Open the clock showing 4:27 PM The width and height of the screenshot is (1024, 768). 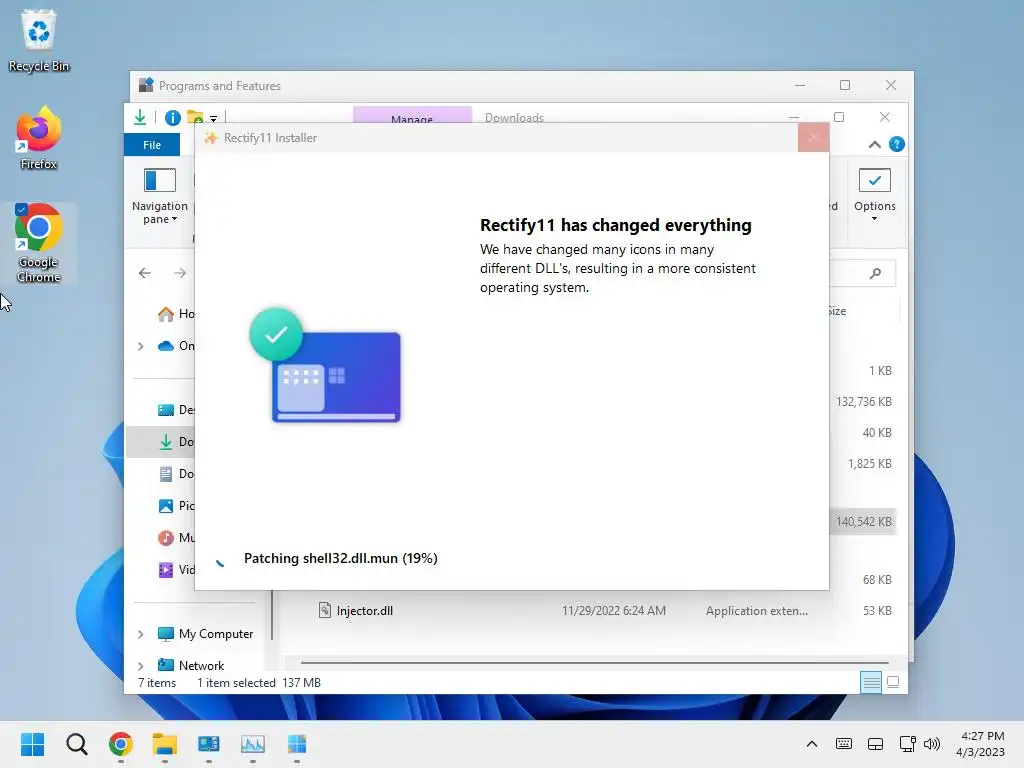980,744
